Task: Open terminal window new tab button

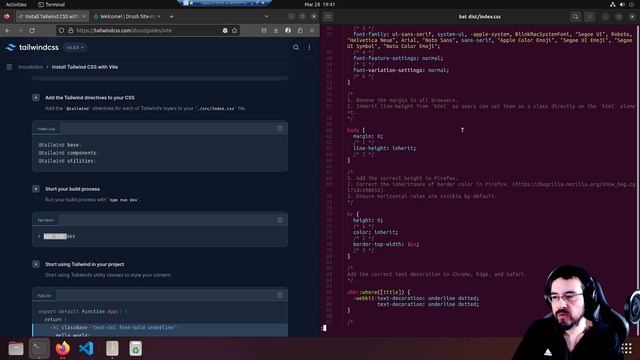Action: [x=328, y=17]
